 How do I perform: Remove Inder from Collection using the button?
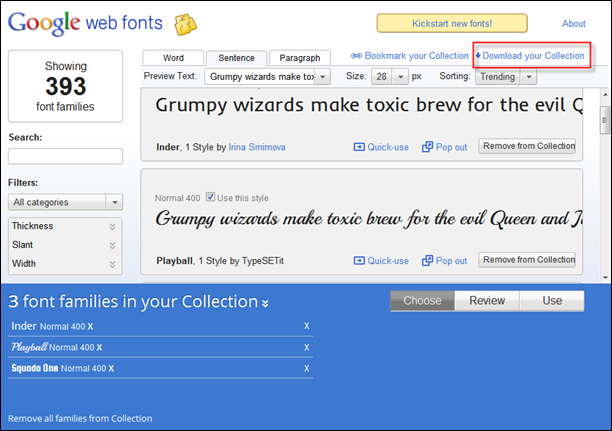point(527,146)
